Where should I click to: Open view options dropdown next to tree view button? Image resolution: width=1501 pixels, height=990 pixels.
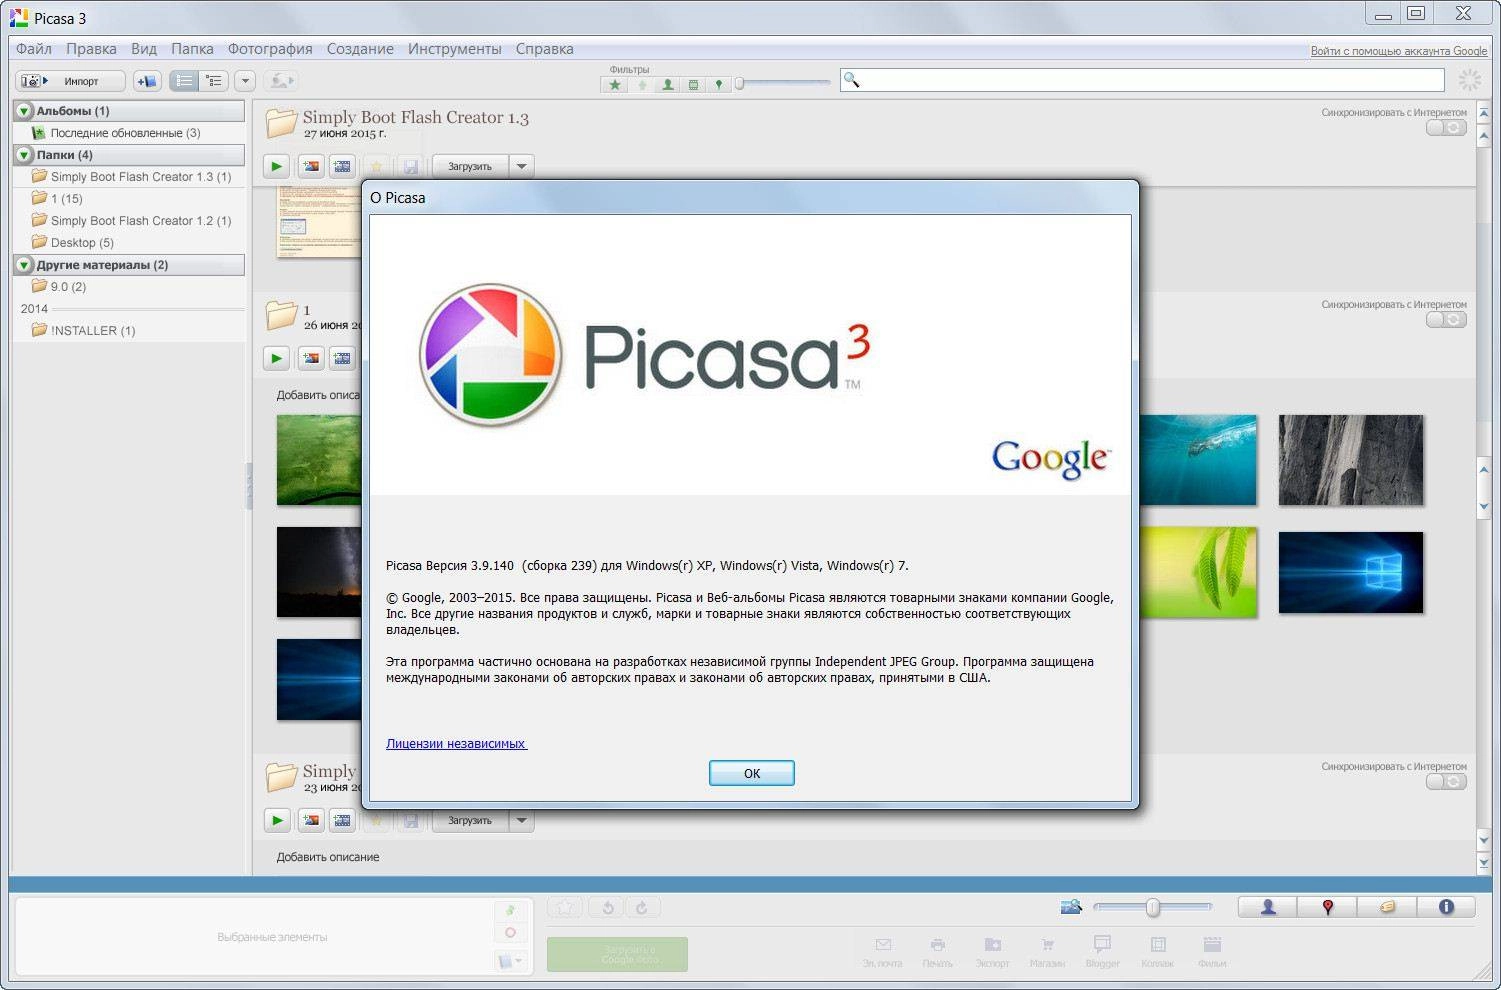pos(245,81)
